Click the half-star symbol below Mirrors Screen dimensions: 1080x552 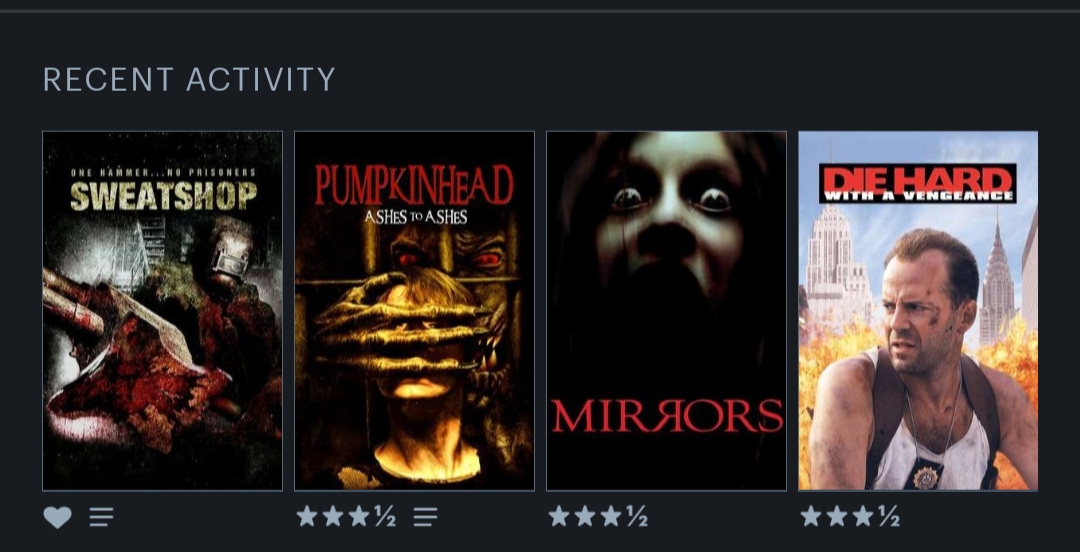[637, 516]
